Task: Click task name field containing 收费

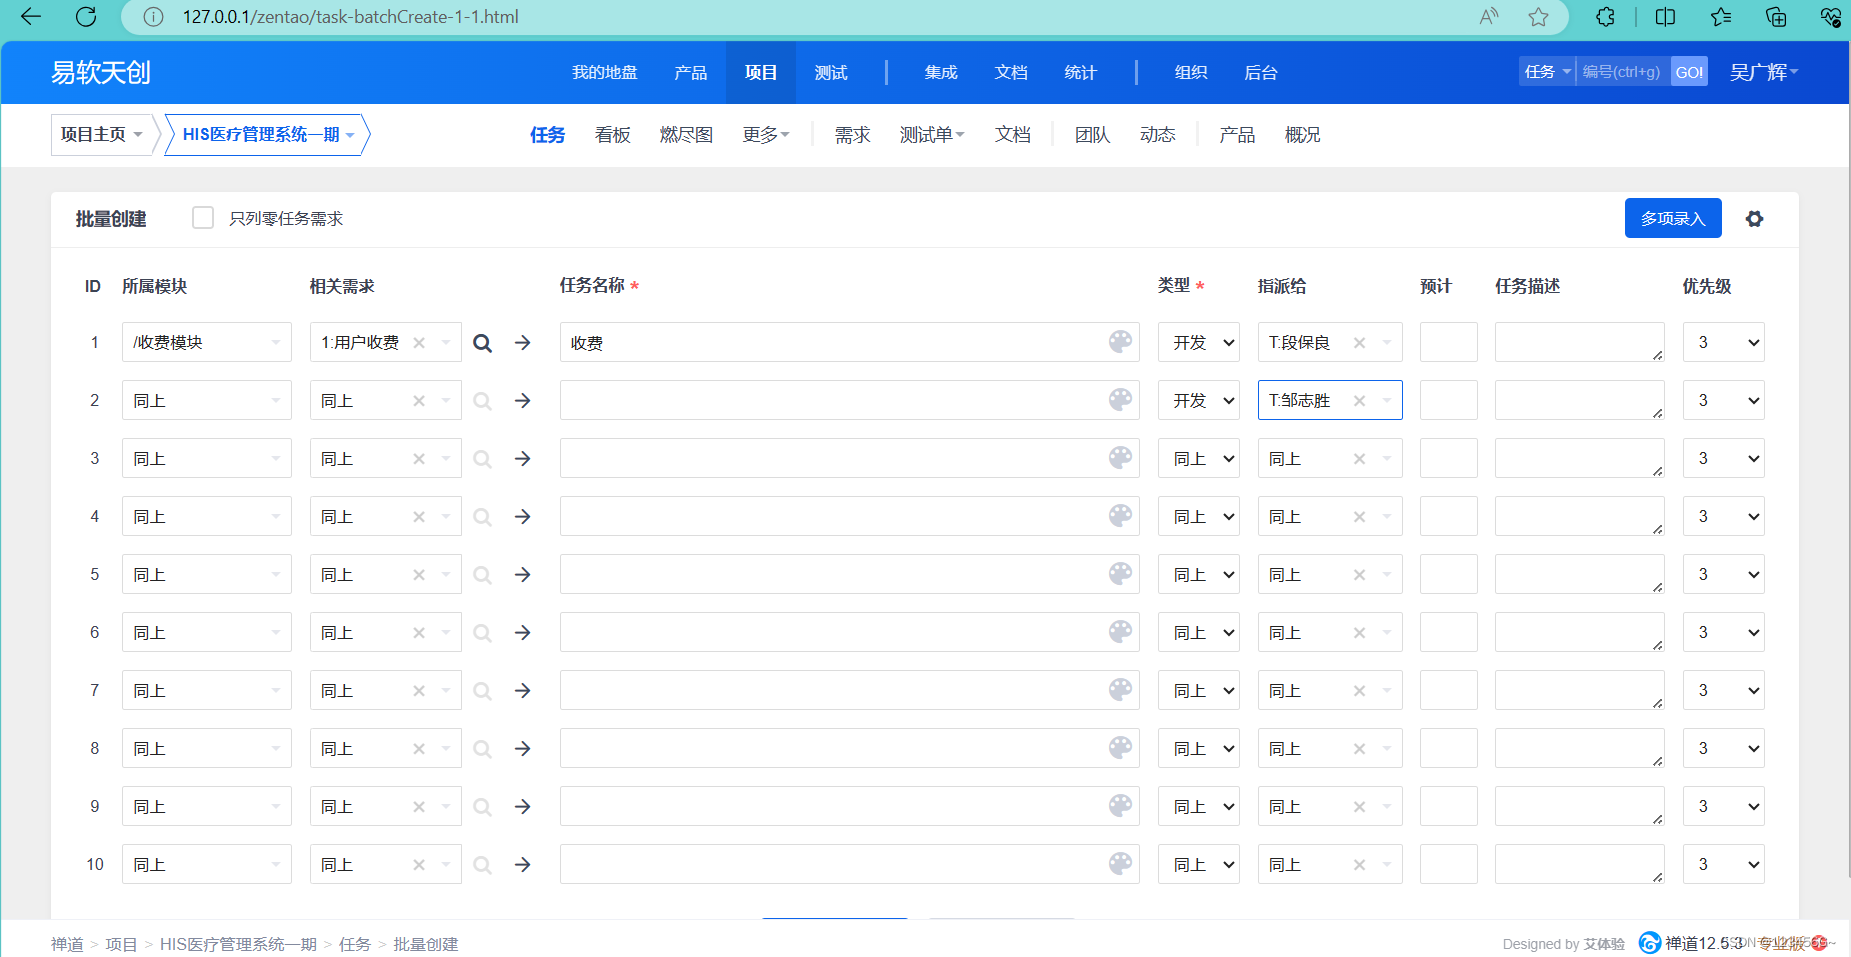Action: pyautogui.click(x=849, y=343)
